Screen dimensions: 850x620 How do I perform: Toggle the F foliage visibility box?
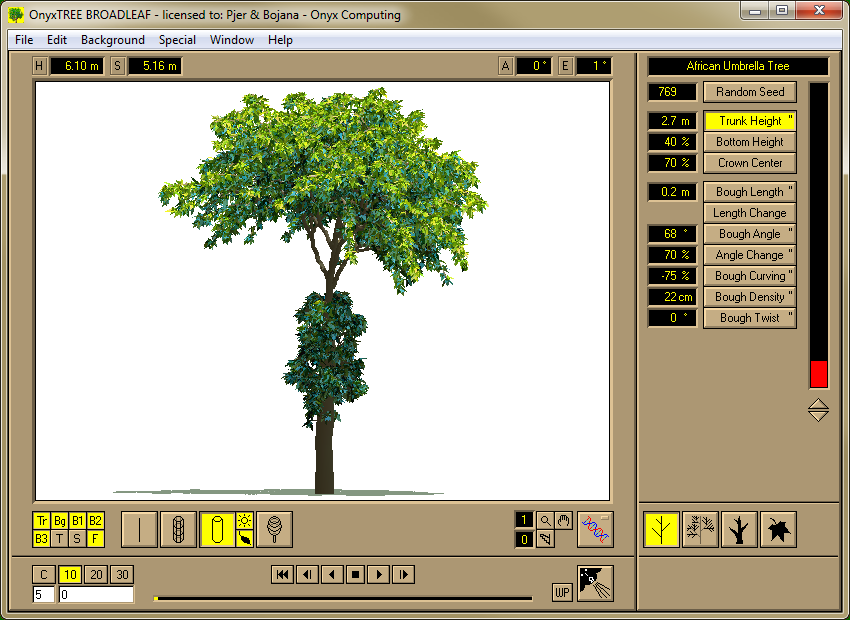tap(95, 539)
